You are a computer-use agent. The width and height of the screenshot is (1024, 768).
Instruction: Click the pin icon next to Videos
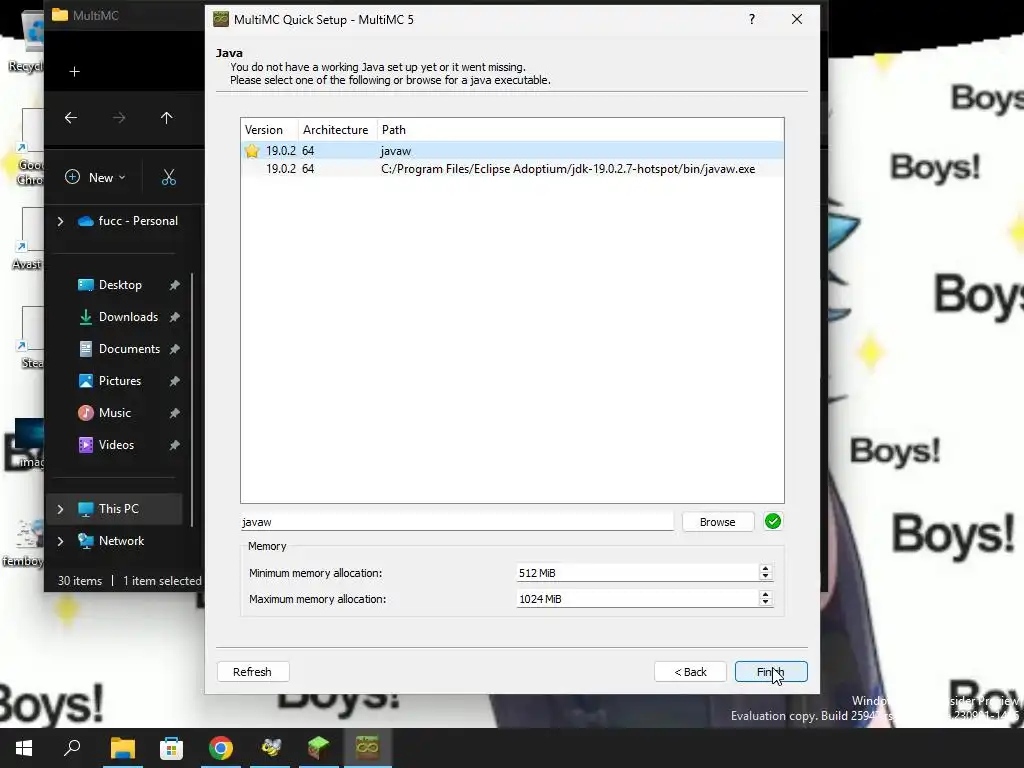click(174, 445)
